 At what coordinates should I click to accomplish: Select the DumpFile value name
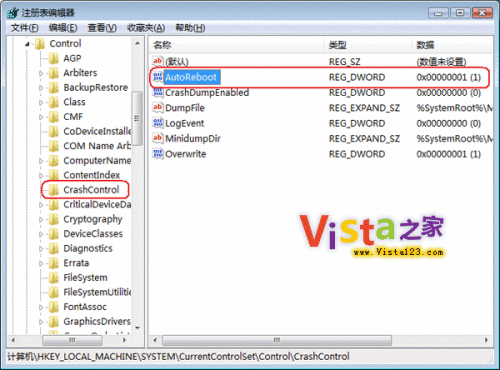pyautogui.click(x=185, y=108)
